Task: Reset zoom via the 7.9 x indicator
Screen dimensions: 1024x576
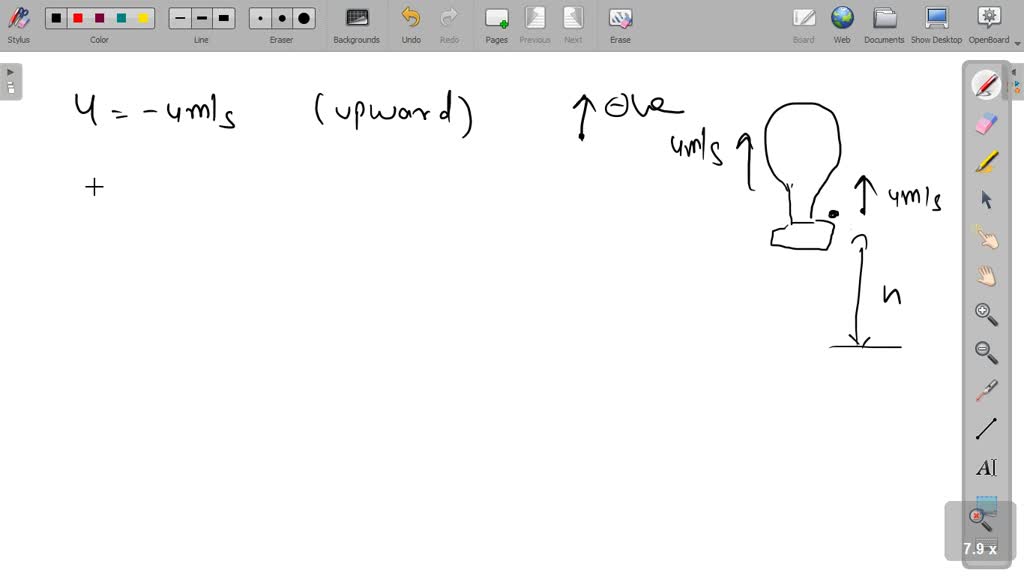Action: coord(980,532)
